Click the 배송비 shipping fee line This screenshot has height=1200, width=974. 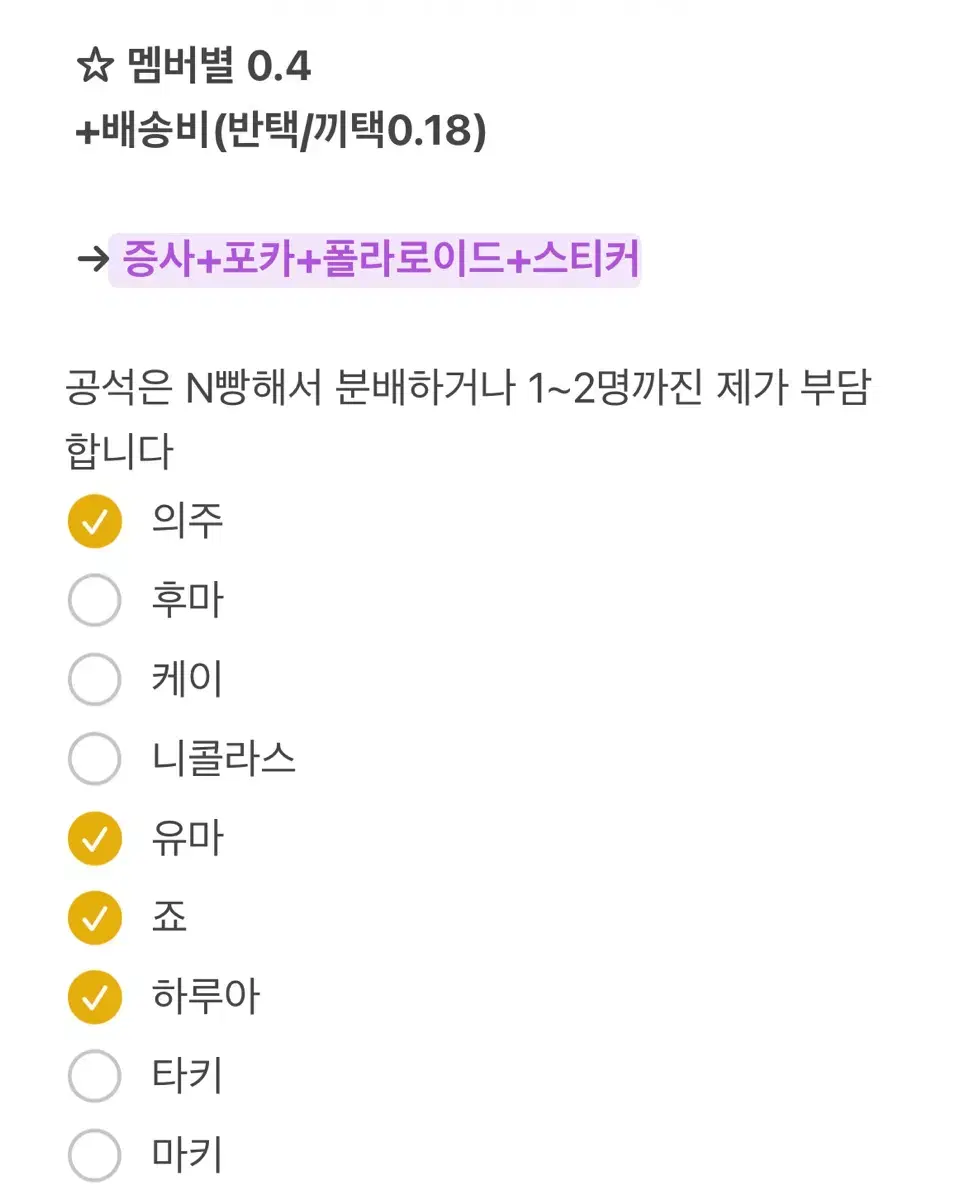(281, 130)
